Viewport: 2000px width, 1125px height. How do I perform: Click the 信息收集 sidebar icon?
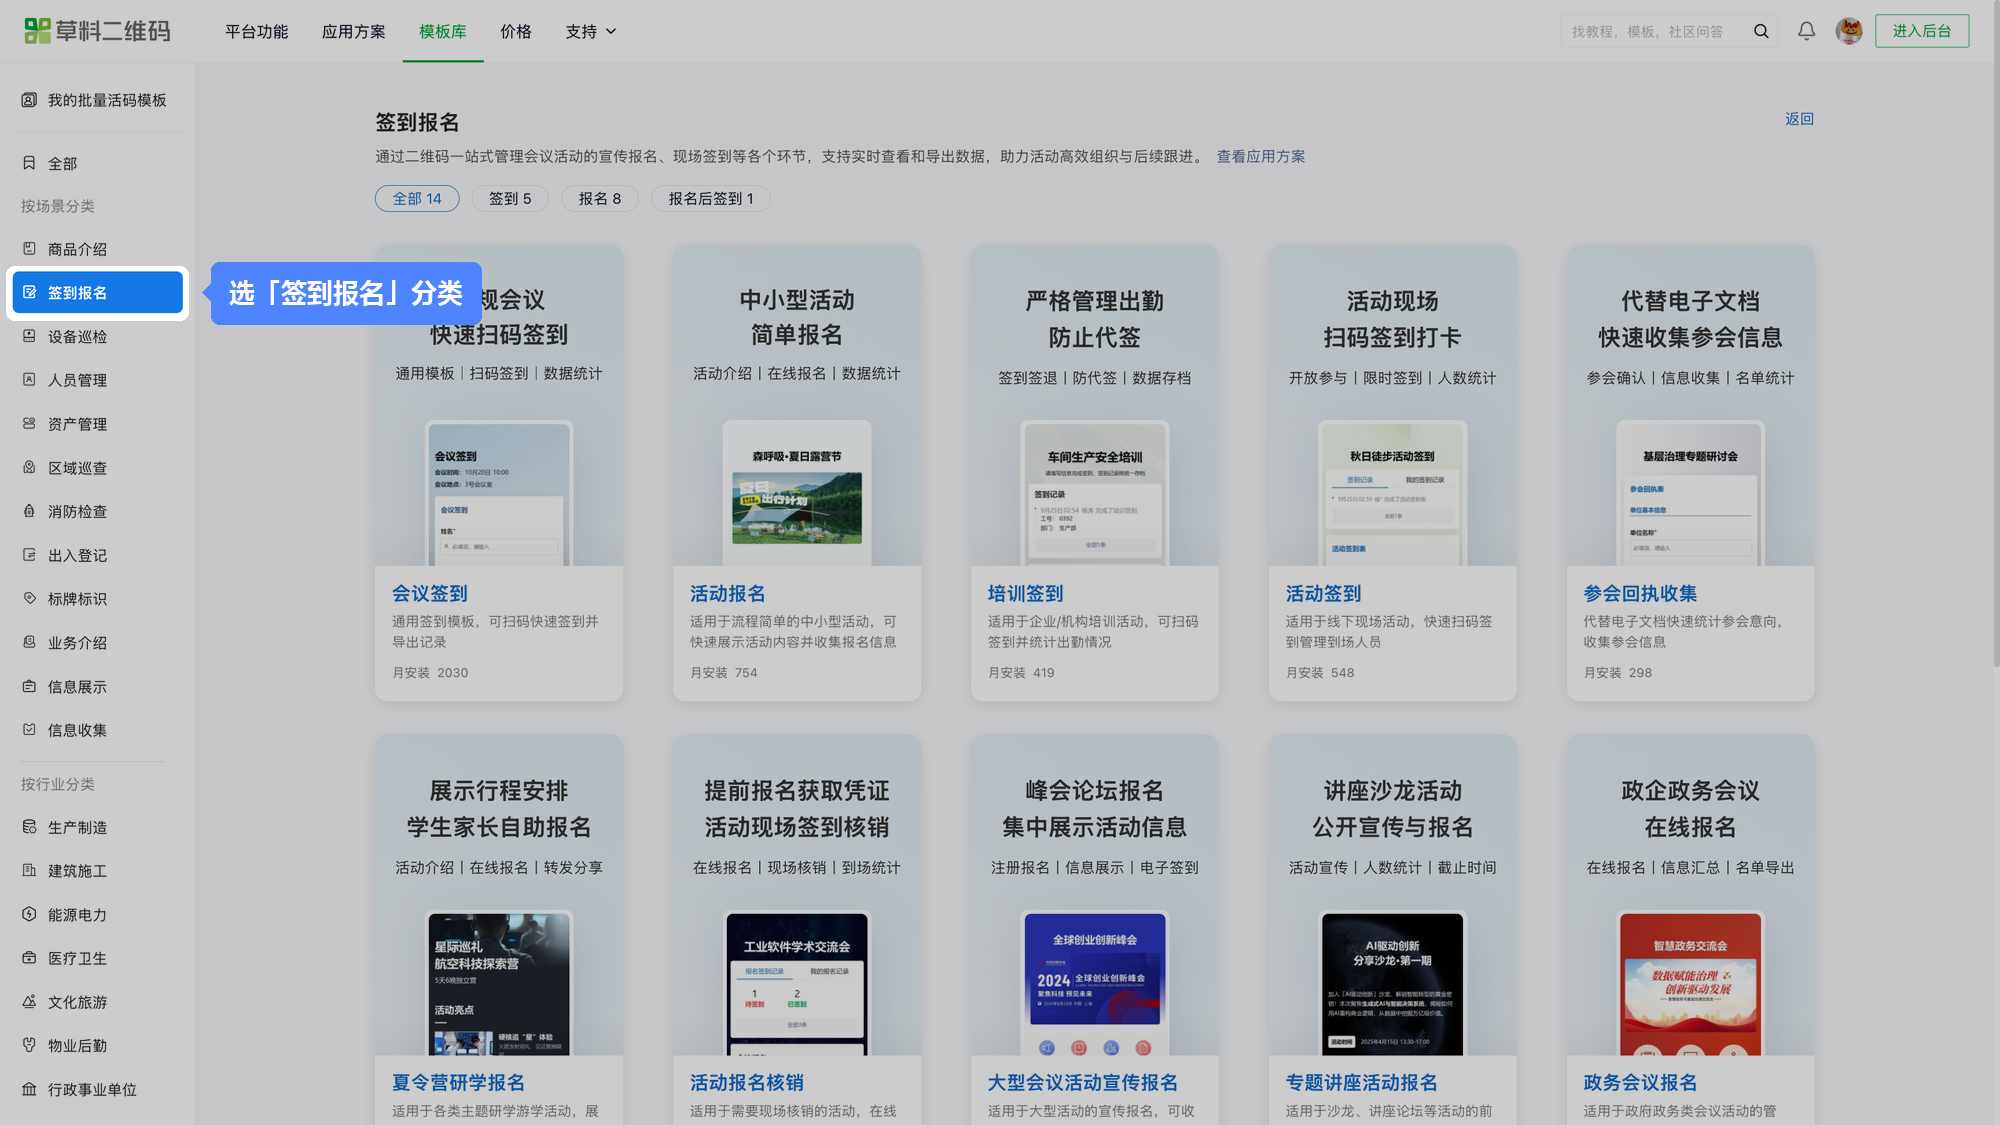pyautogui.click(x=29, y=730)
